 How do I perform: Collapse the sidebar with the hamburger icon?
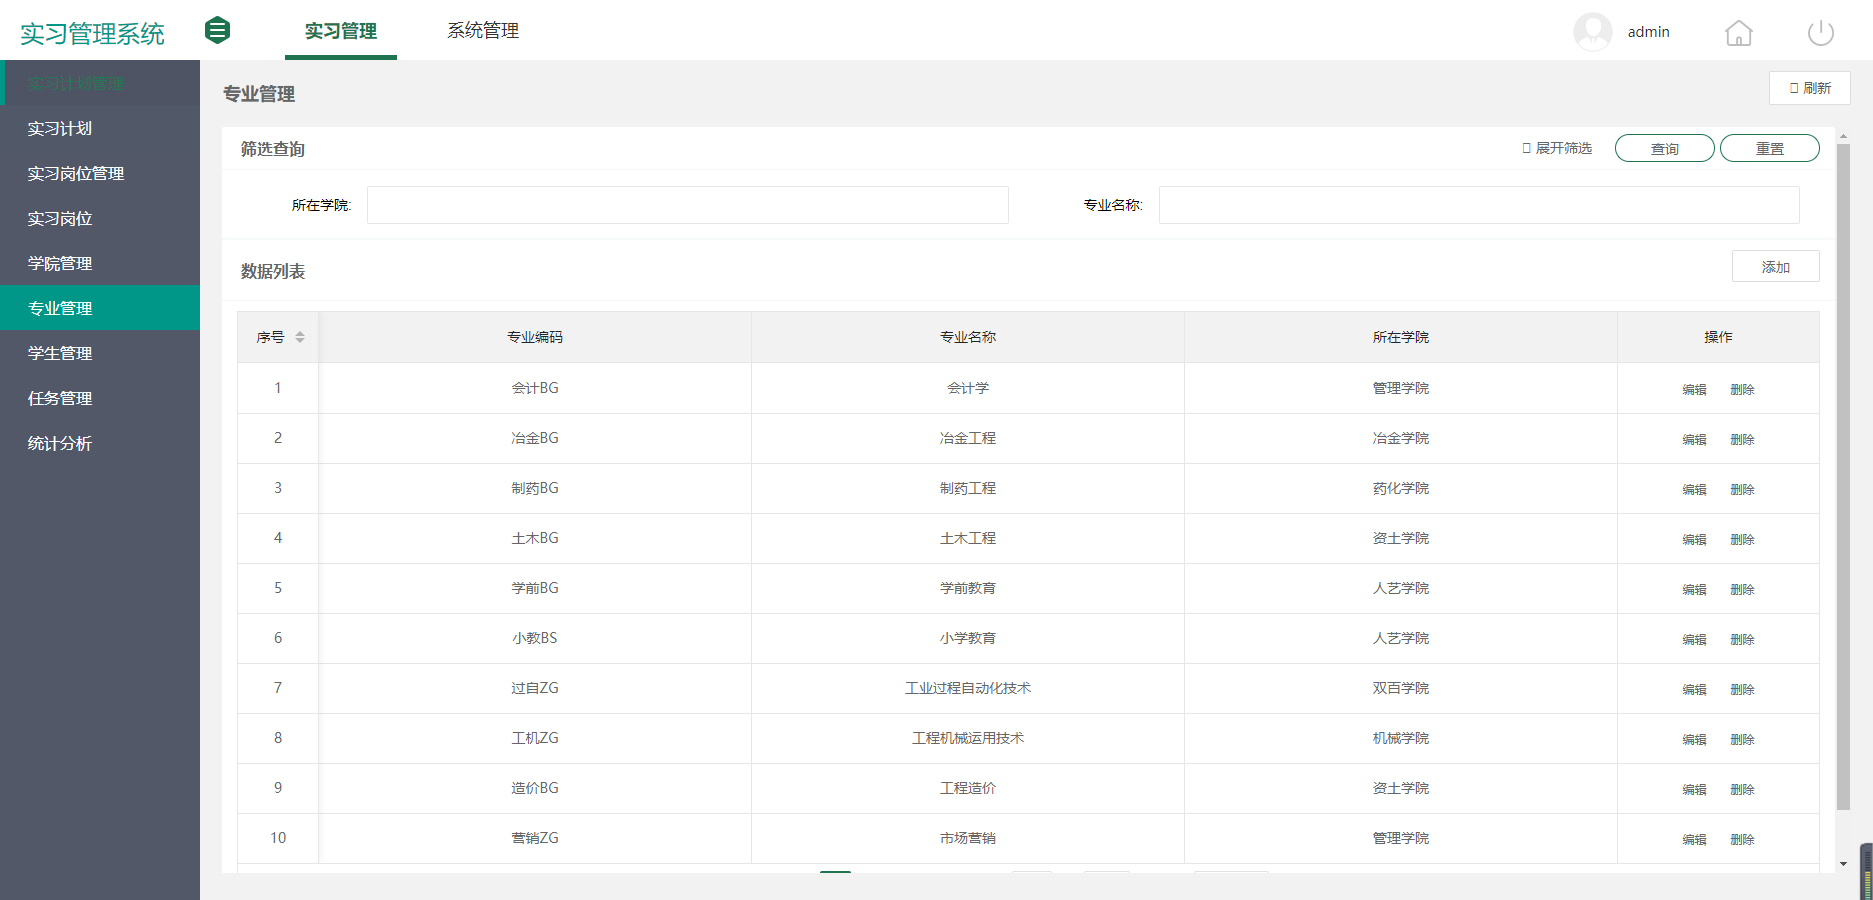[217, 31]
